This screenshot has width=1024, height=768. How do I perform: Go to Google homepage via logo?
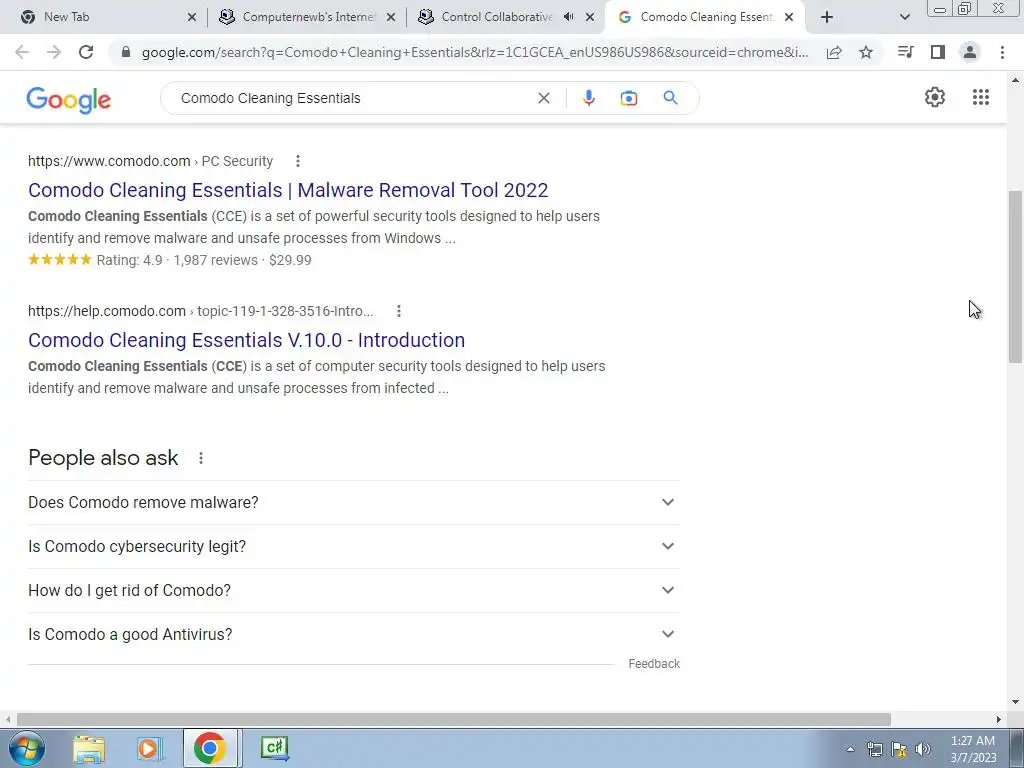coord(69,100)
